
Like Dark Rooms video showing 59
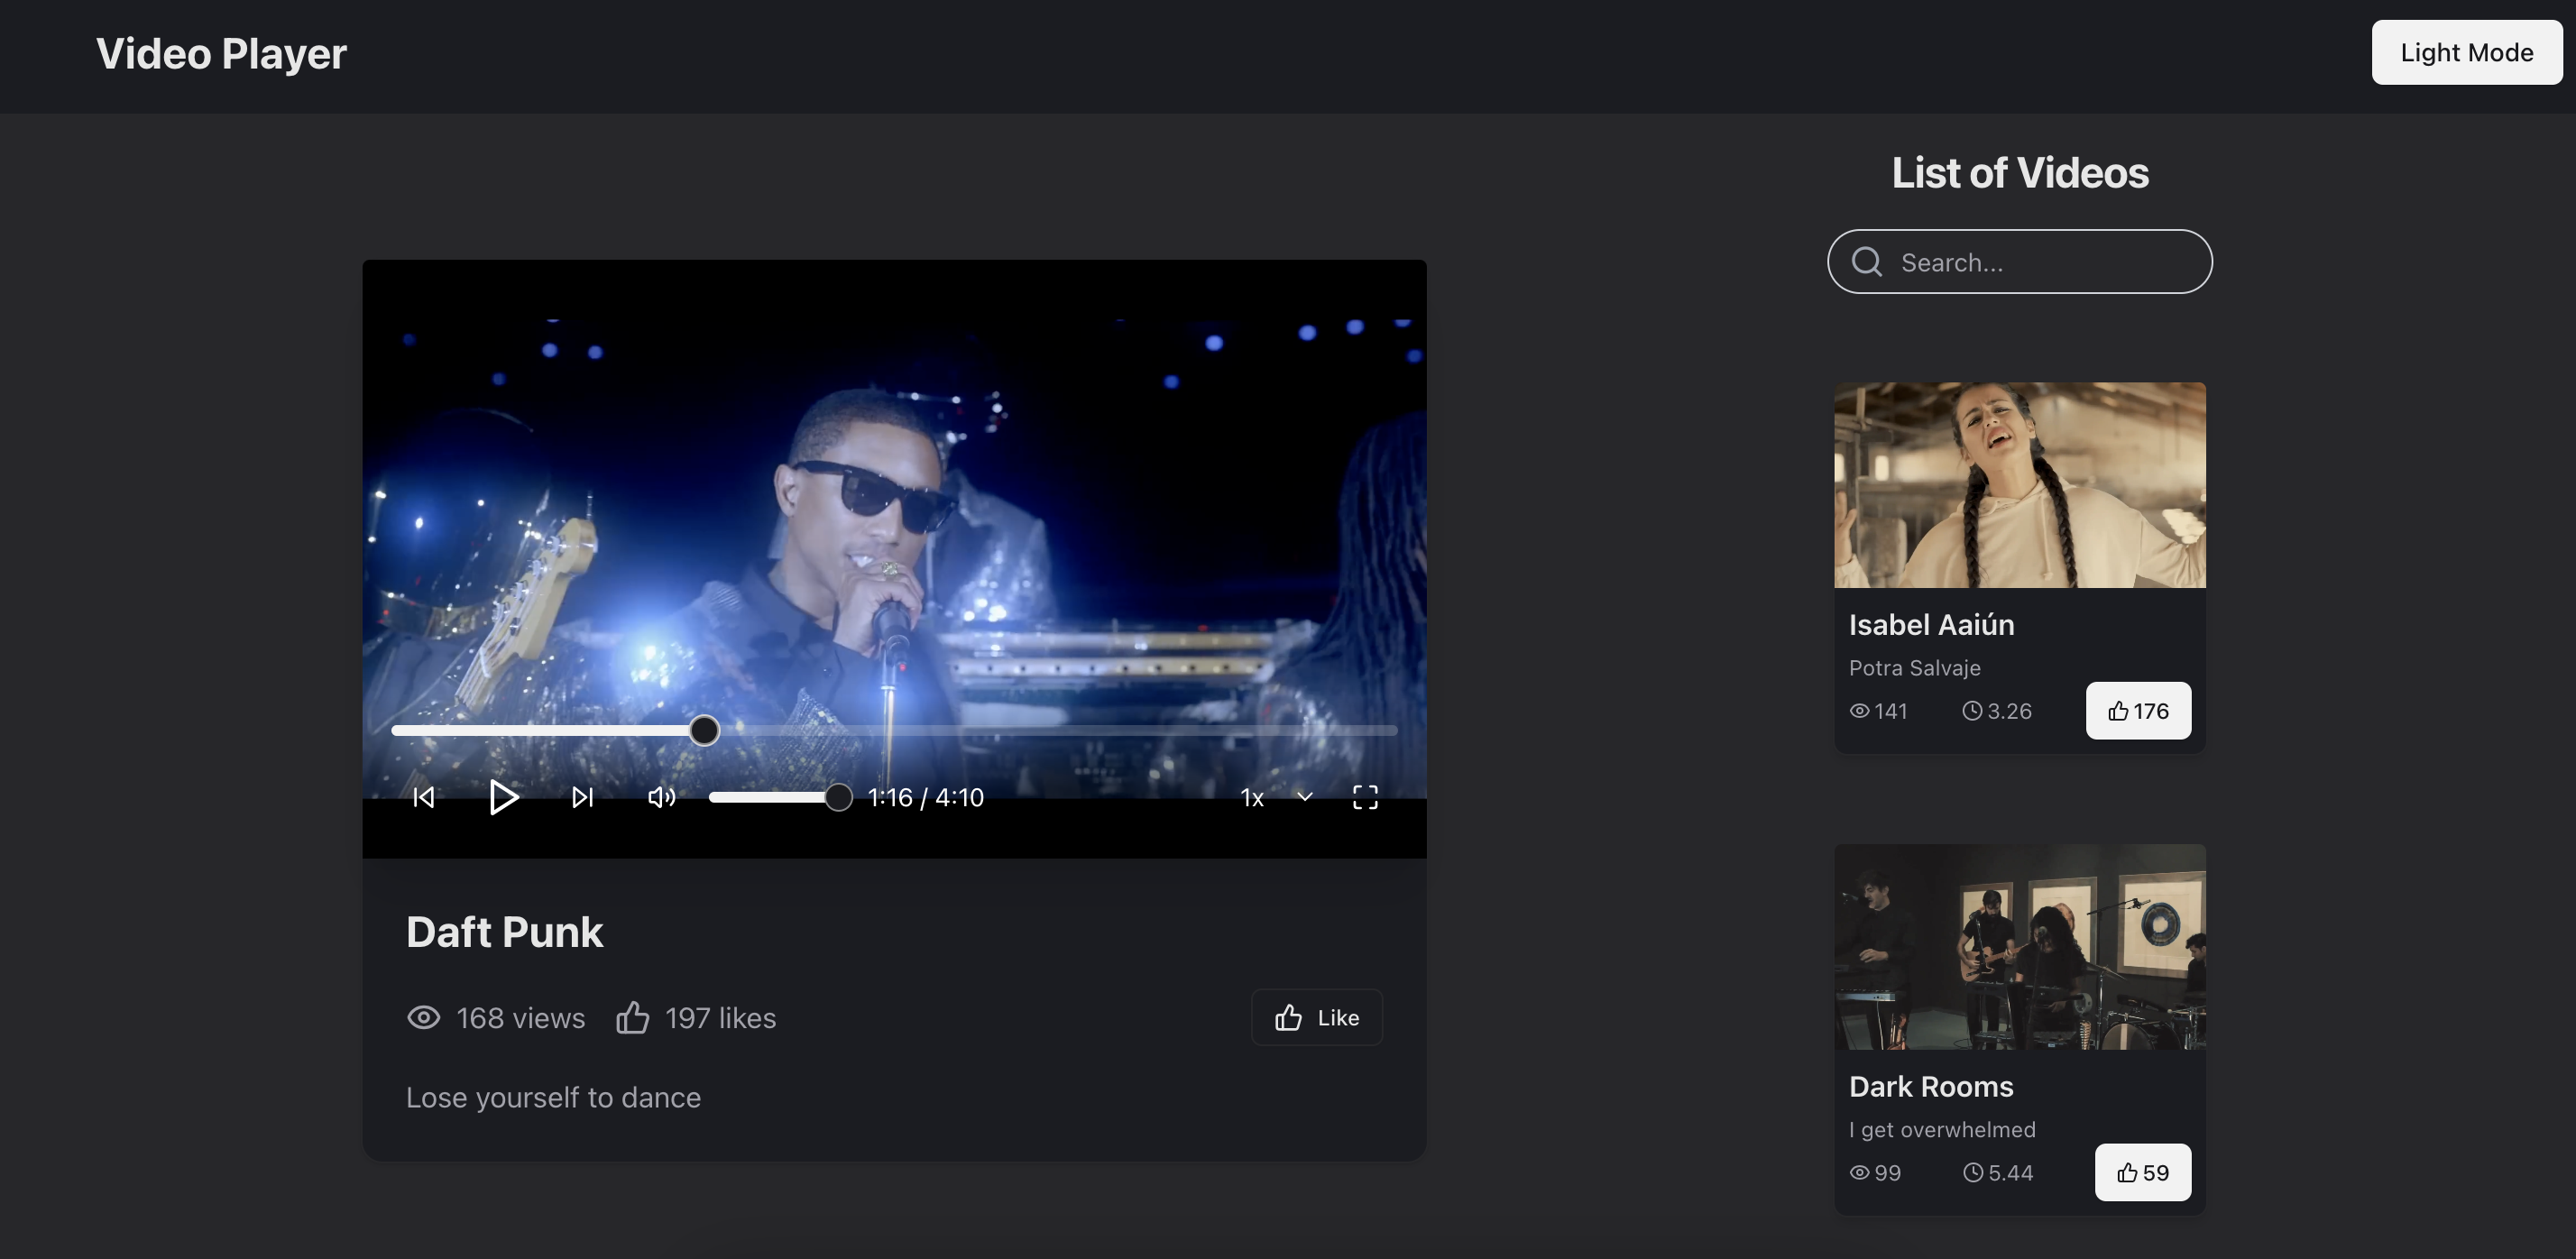[2142, 1172]
